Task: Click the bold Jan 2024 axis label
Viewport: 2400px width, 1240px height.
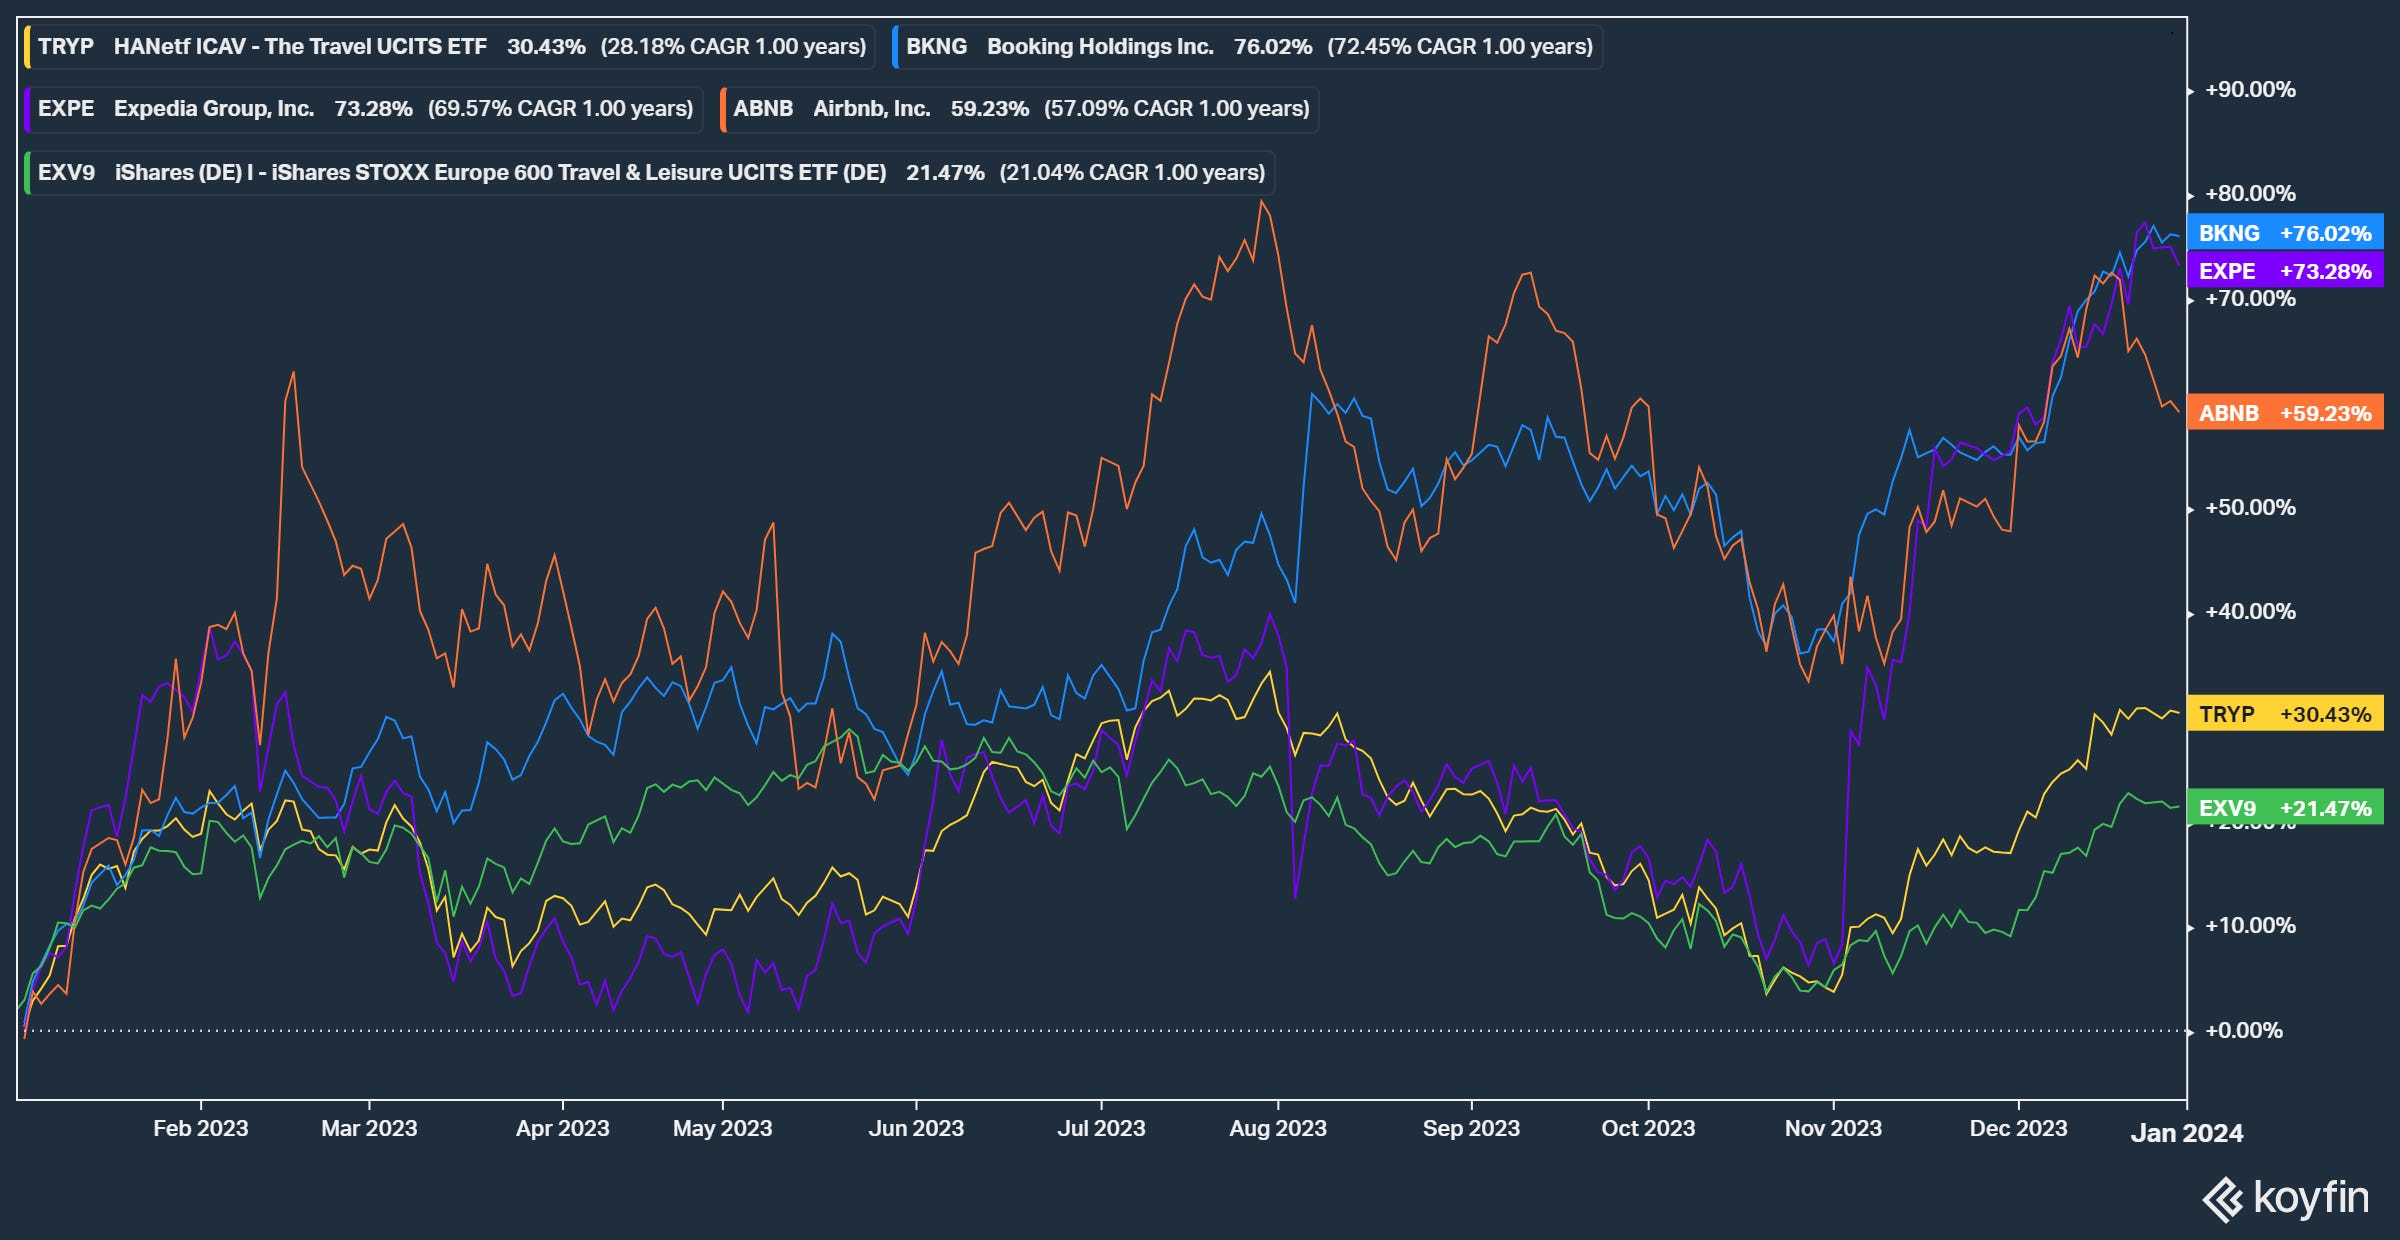Action: (2187, 1133)
